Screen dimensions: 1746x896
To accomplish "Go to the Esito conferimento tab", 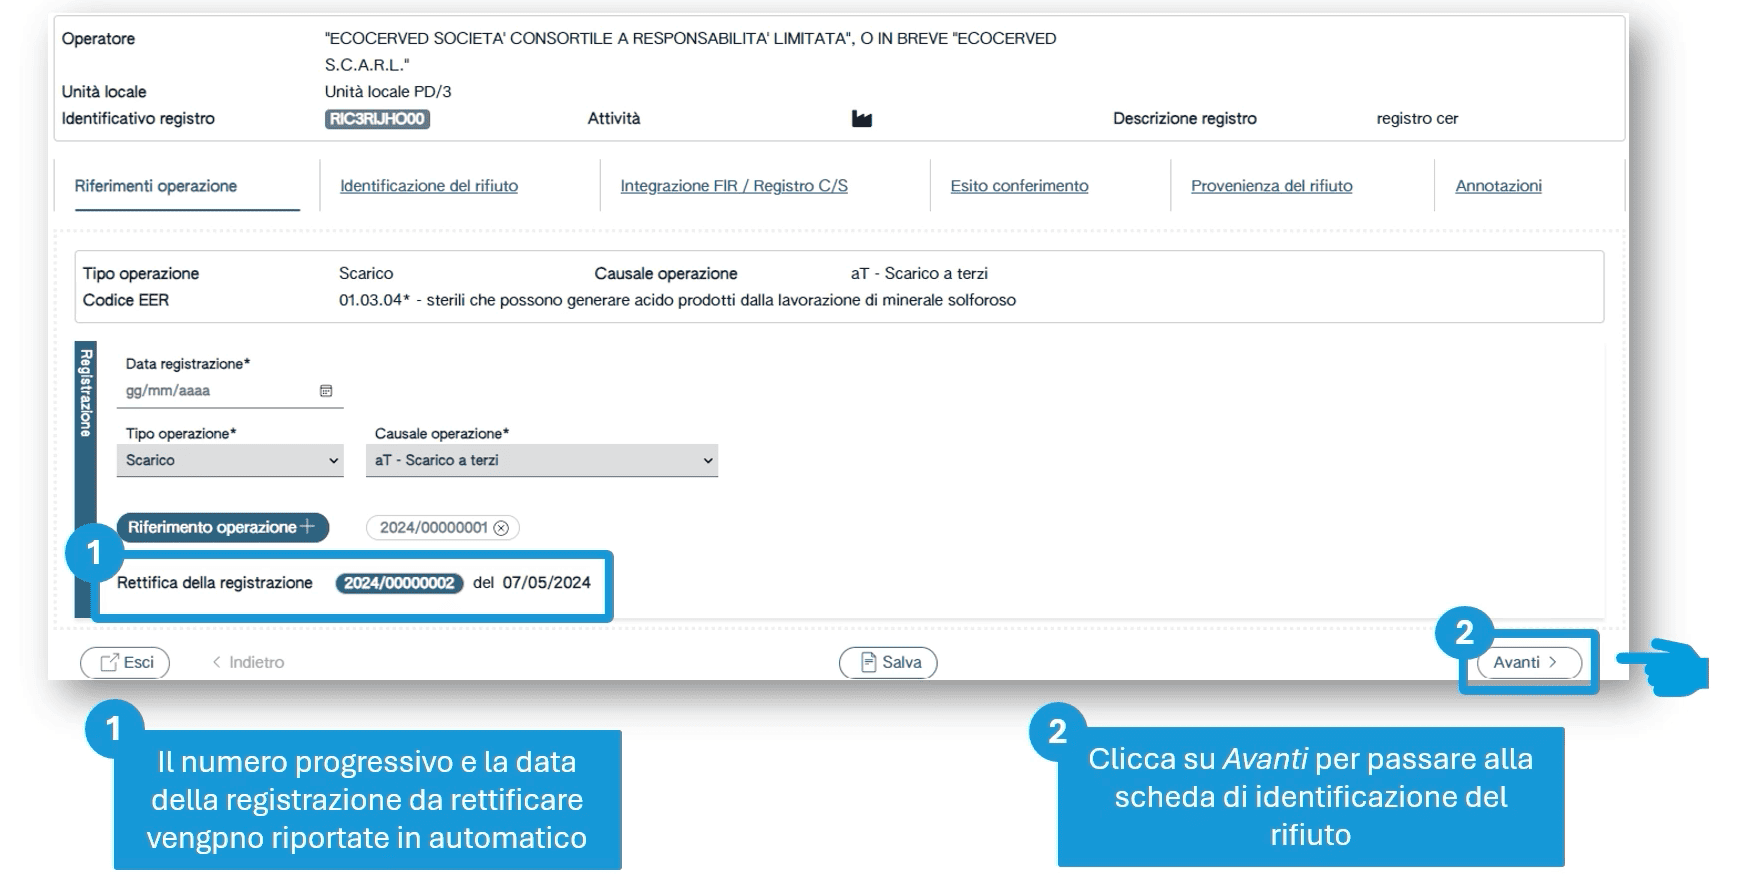I will click(x=1019, y=186).
